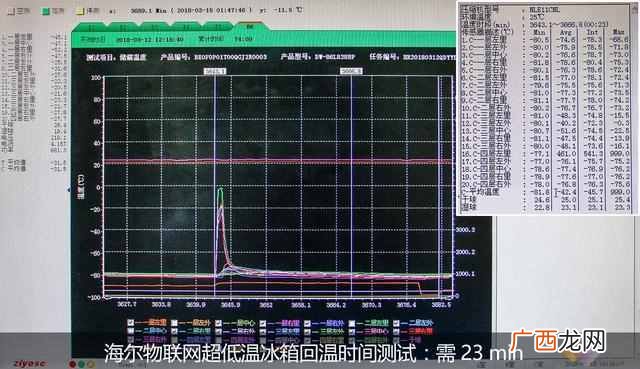
Task: Click the 3627.7 x-axis label
Action: tap(127, 305)
